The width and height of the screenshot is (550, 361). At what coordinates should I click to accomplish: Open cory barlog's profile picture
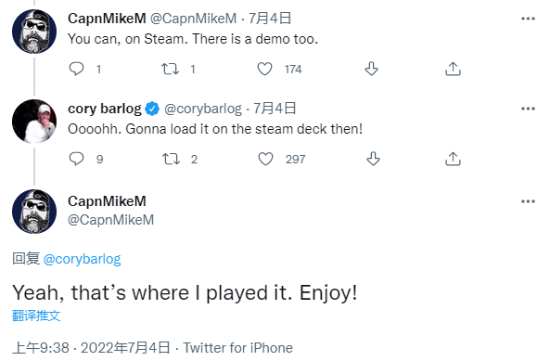coord(34,121)
